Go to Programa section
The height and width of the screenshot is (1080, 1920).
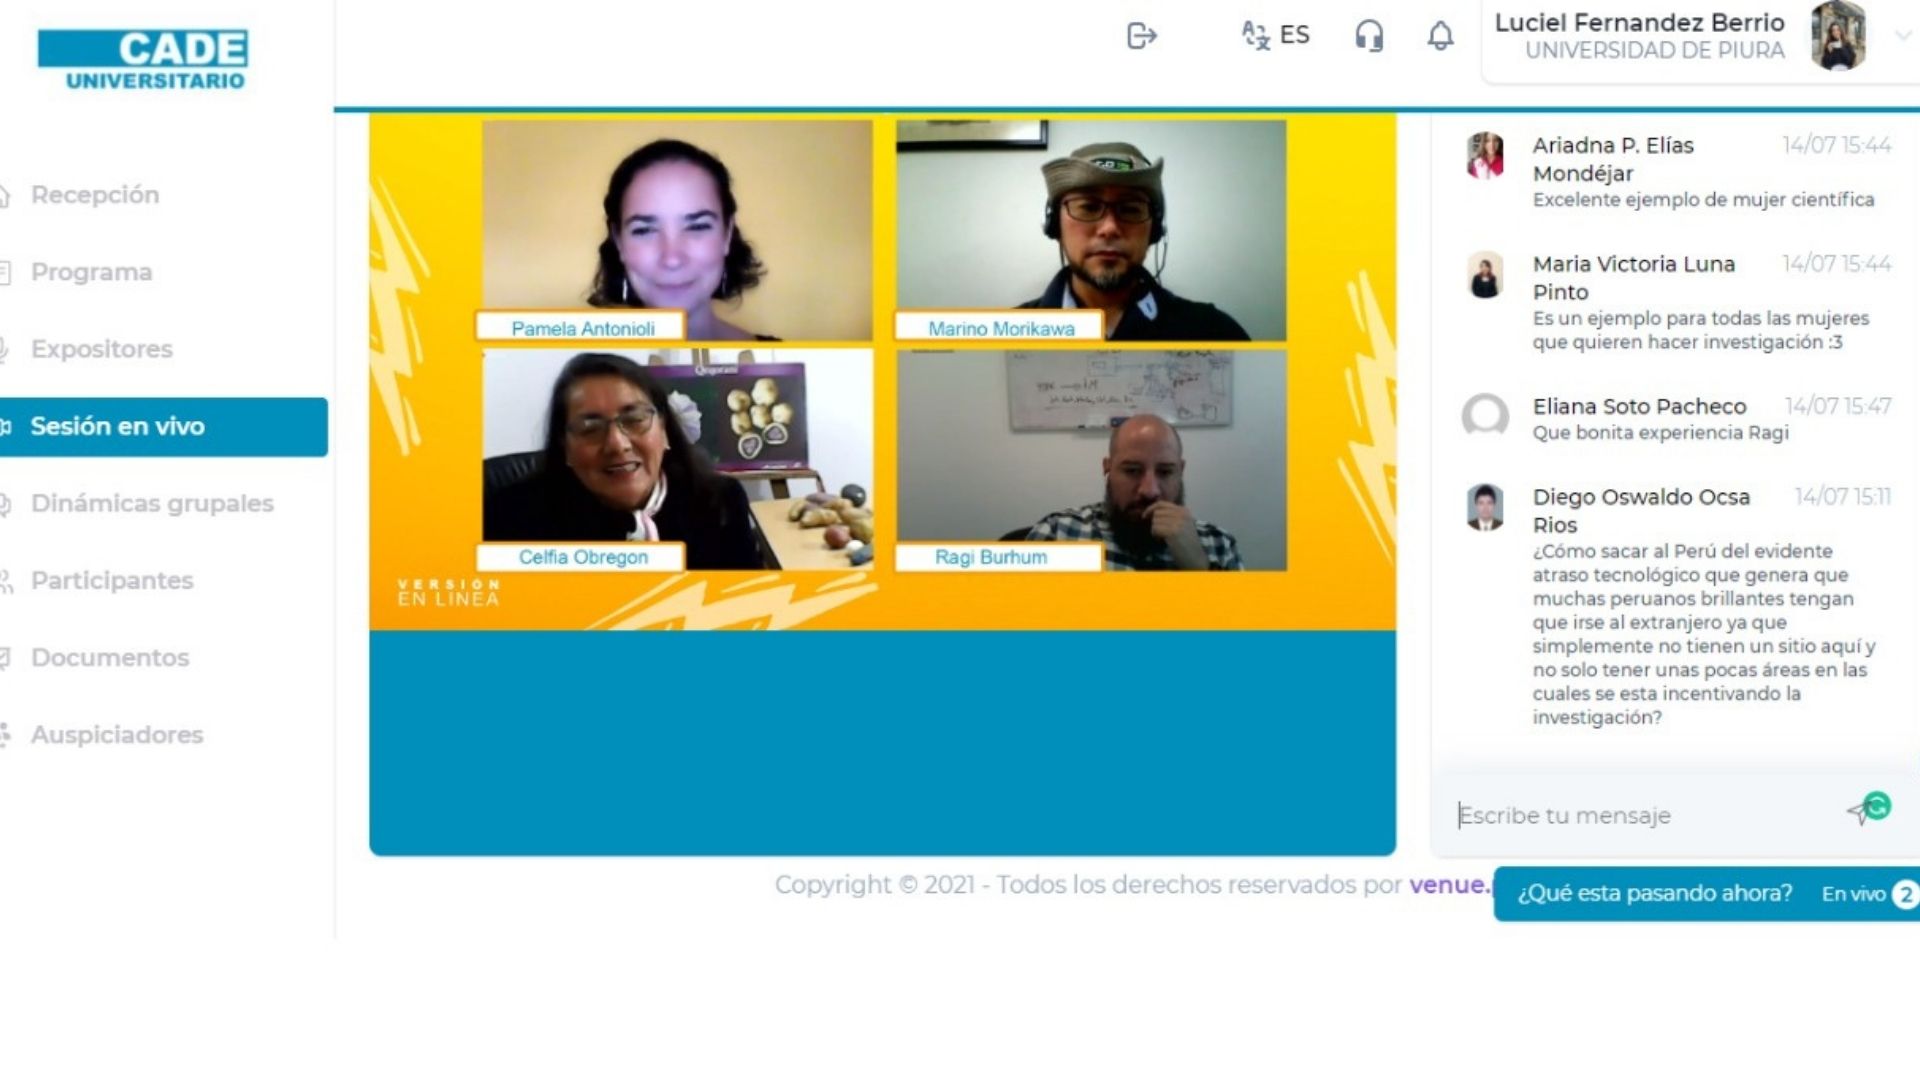tap(91, 272)
